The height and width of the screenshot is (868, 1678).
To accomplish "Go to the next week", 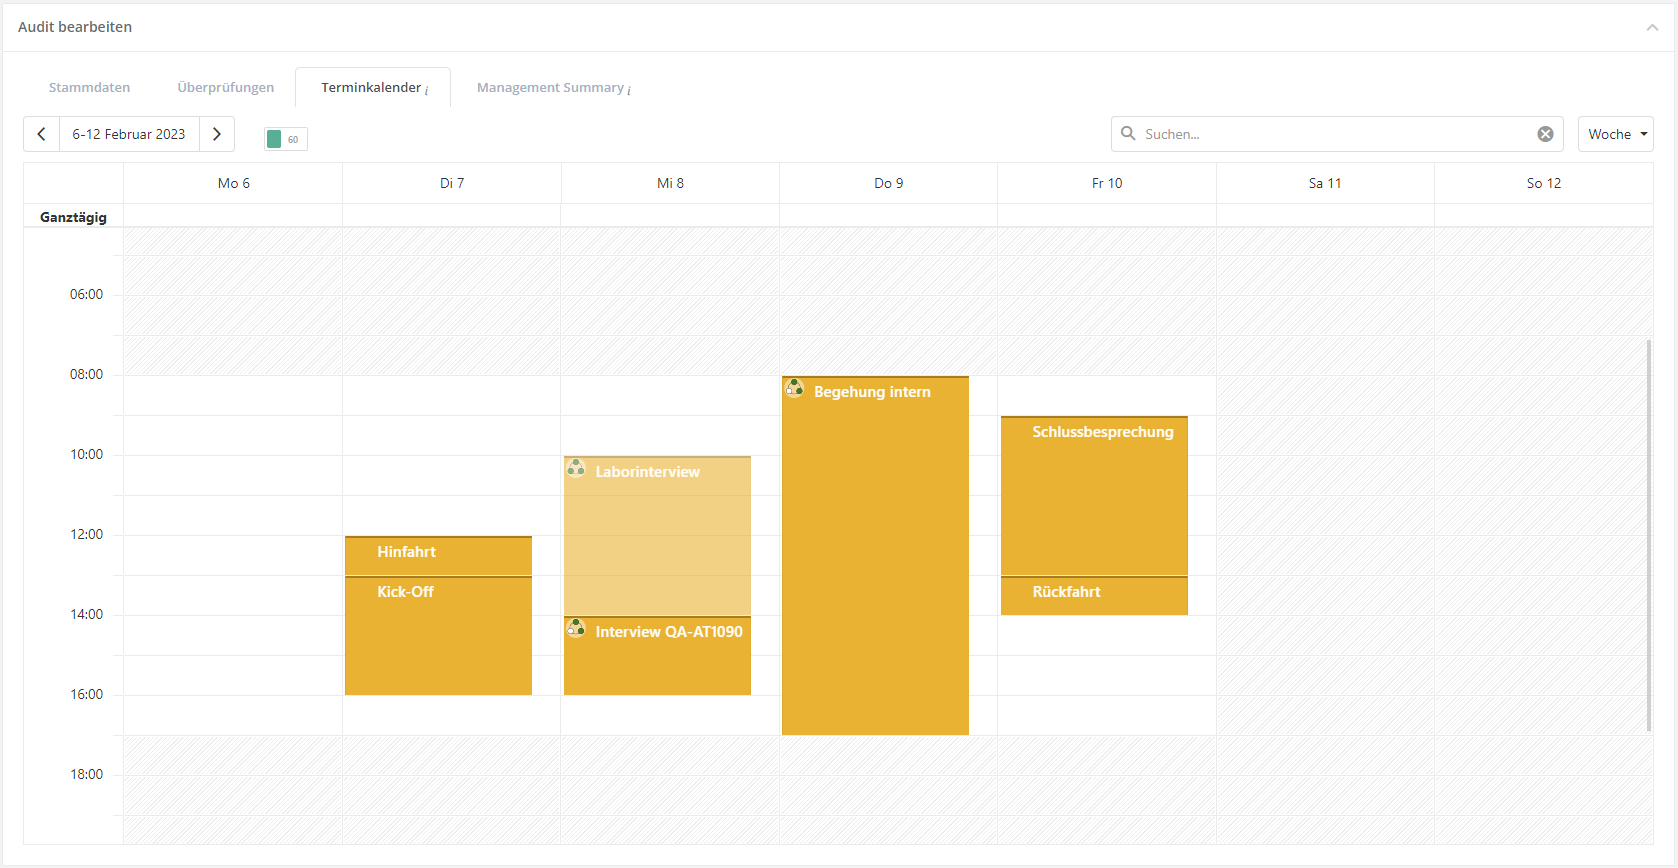I will (217, 134).
